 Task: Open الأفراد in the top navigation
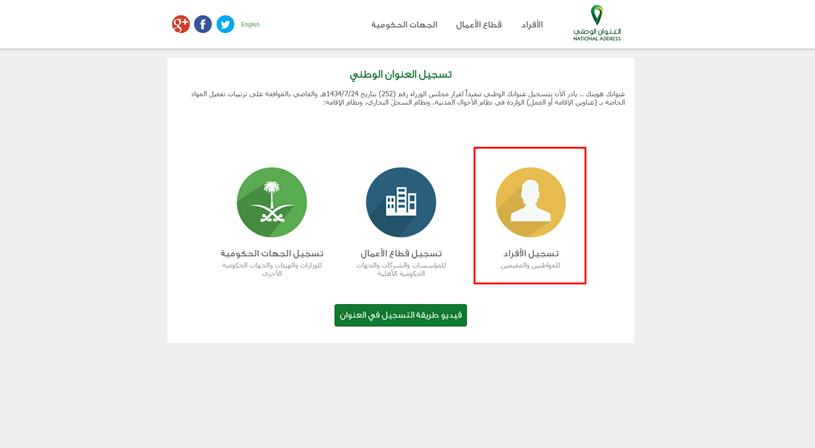[532, 24]
